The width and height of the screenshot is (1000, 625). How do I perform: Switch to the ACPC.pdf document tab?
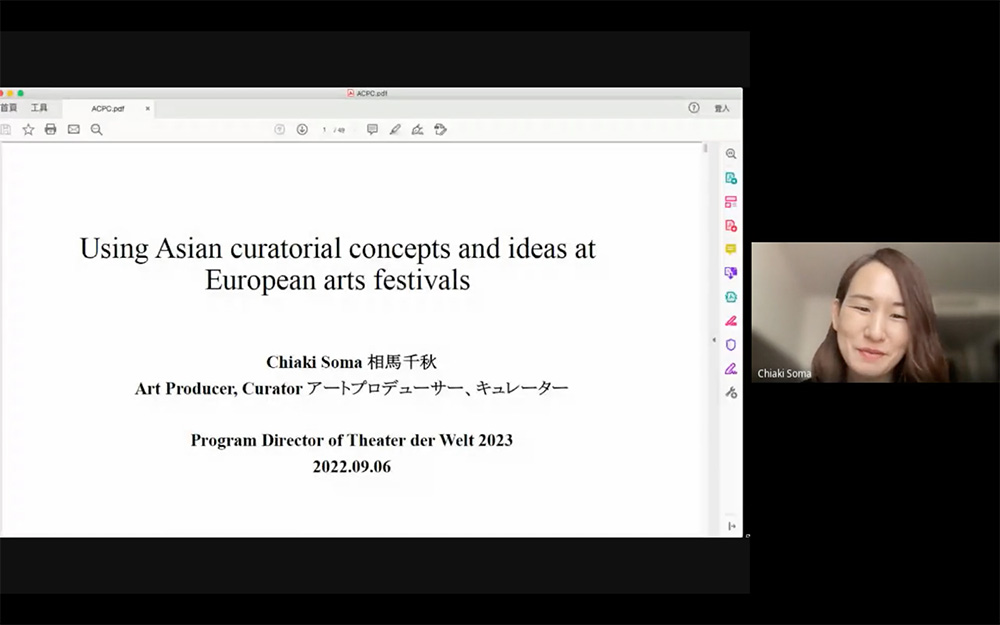coord(108,108)
